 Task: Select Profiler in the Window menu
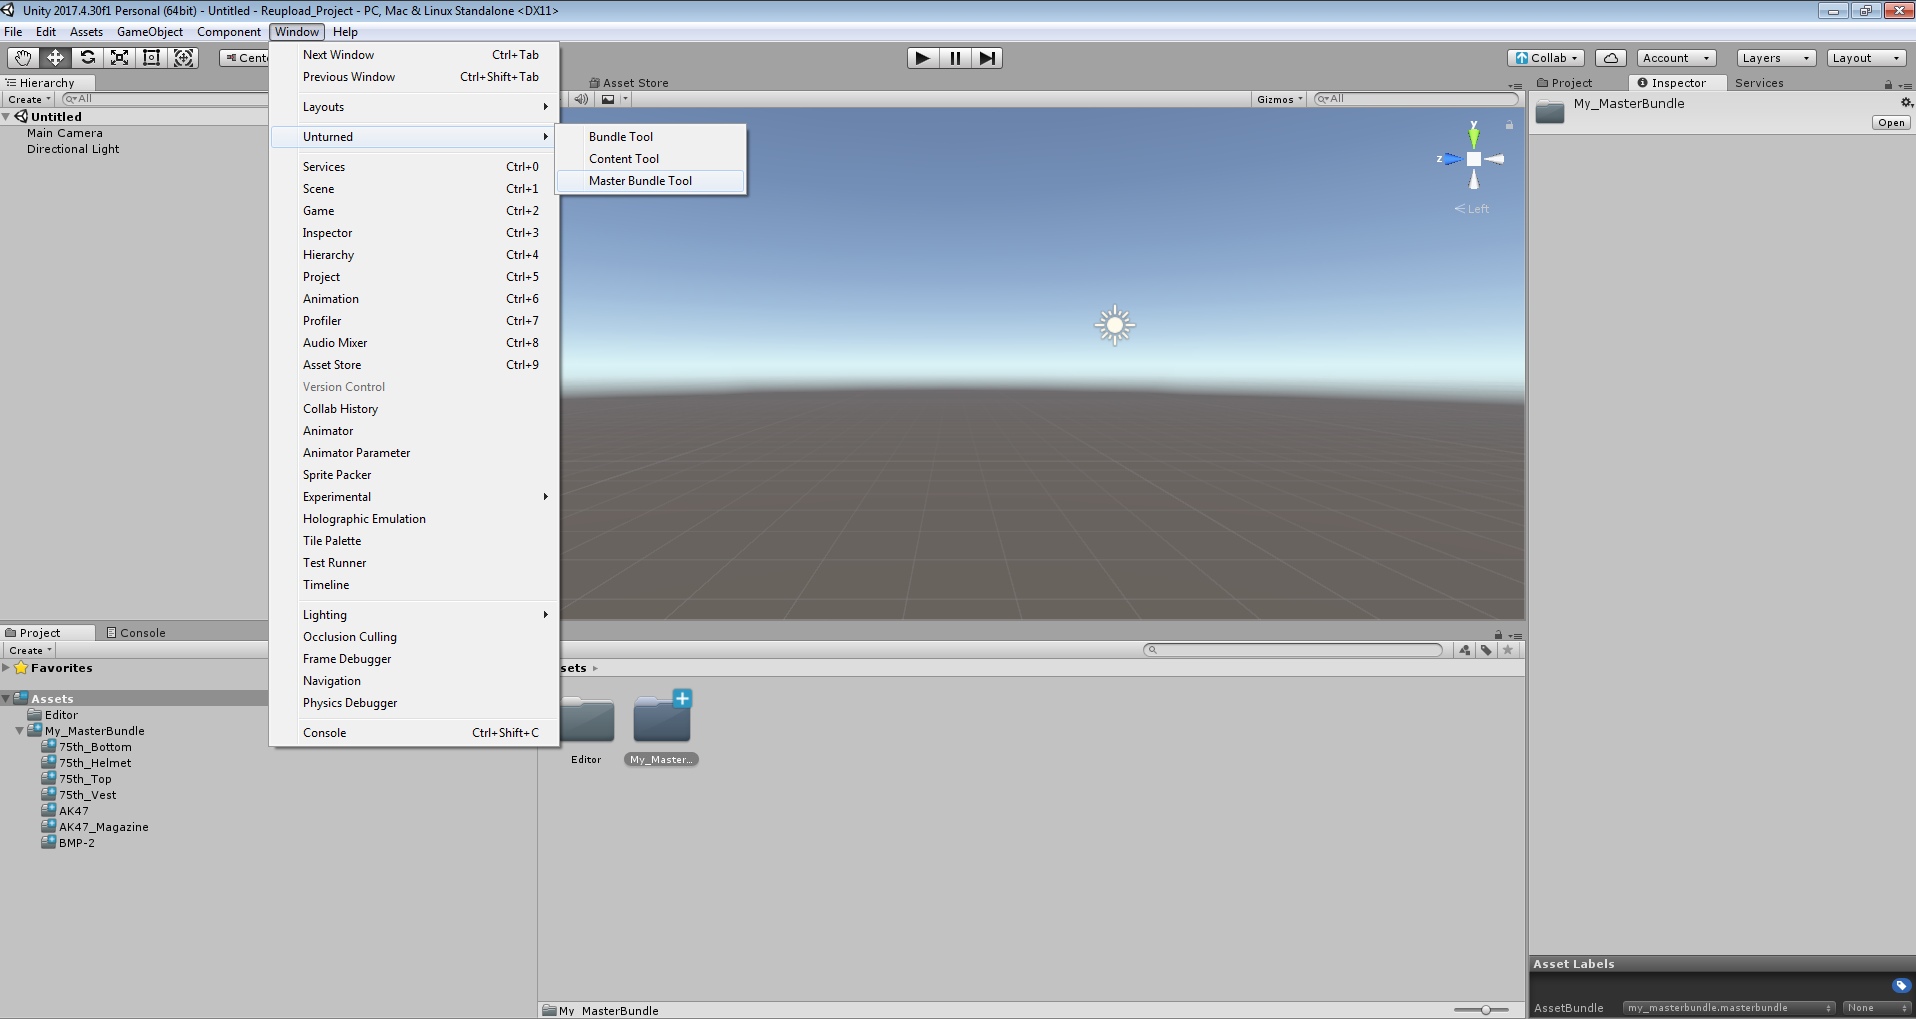[x=414, y=321]
